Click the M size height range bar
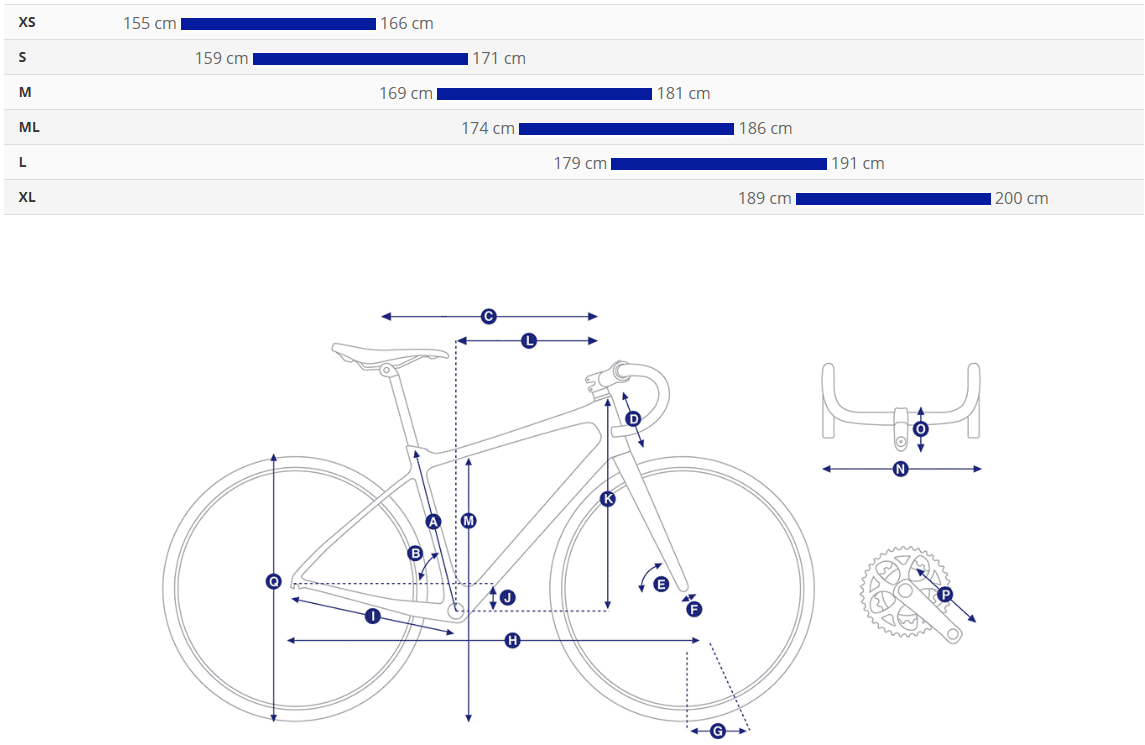The height and width of the screenshot is (745, 1145). [544, 94]
